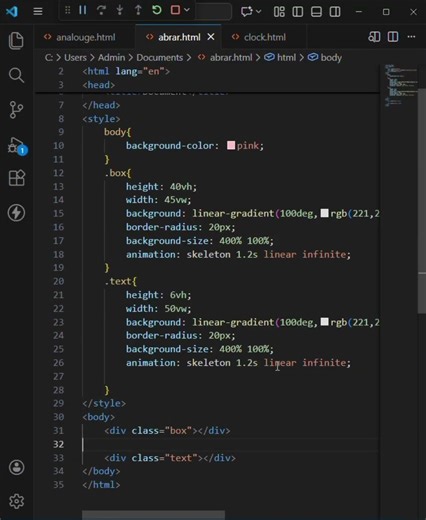426x520 pixels.
Task: Open the Accounts menu
Action: (16, 467)
